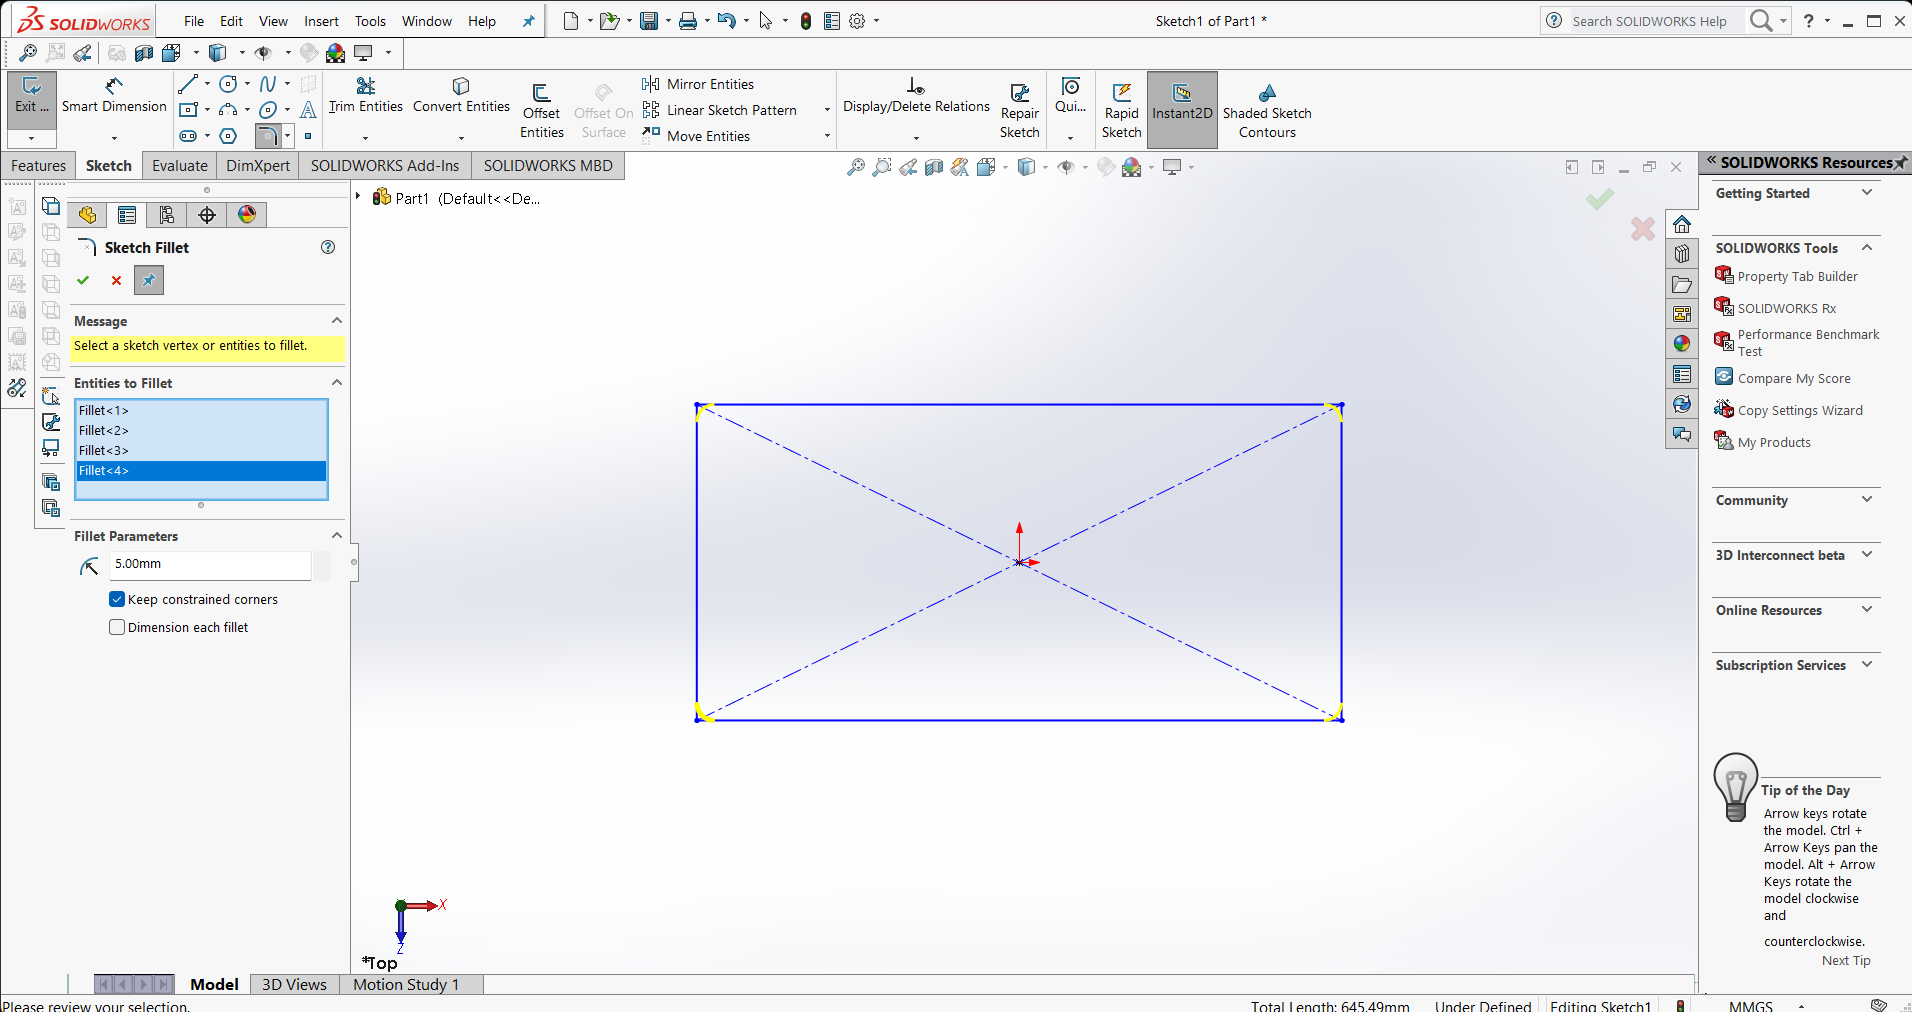The image size is (1912, 1012).
Task: Click Repair Sketch tool
Action: 1020,110
